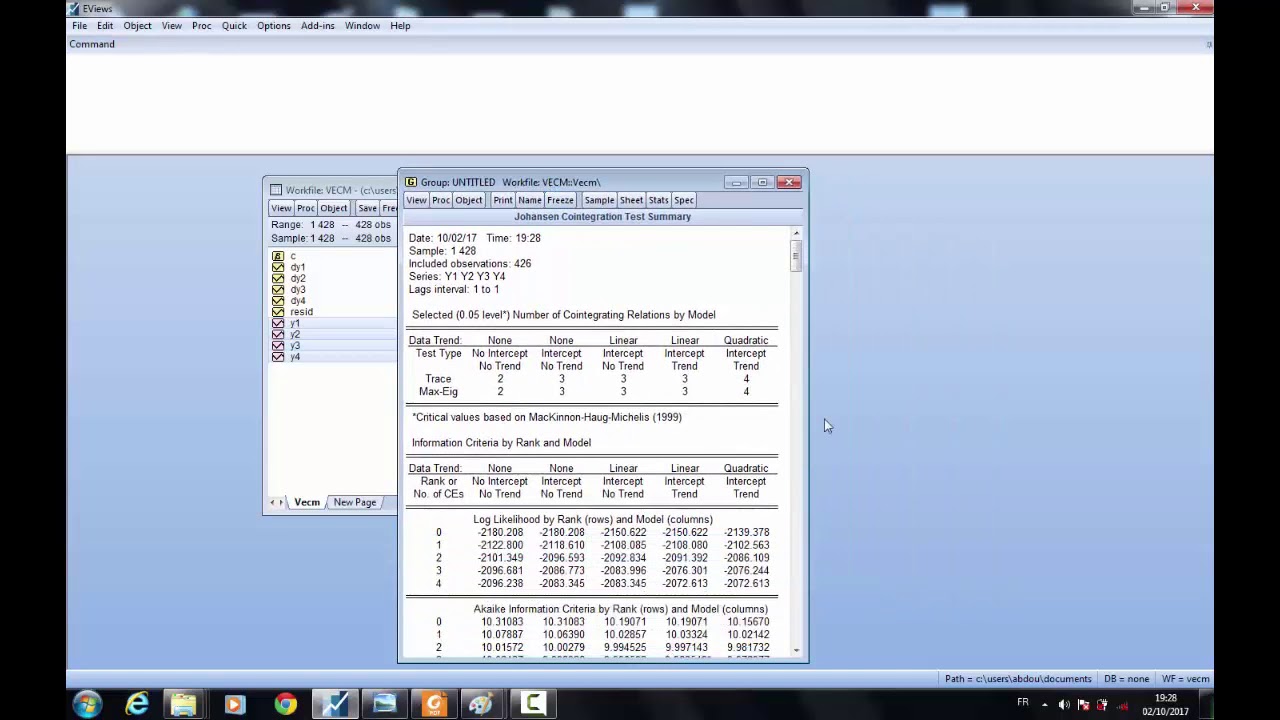Click Proc button in Workfile window toolbar
The height and width of the screenshot is (720, 1280).
click(306, 208)
